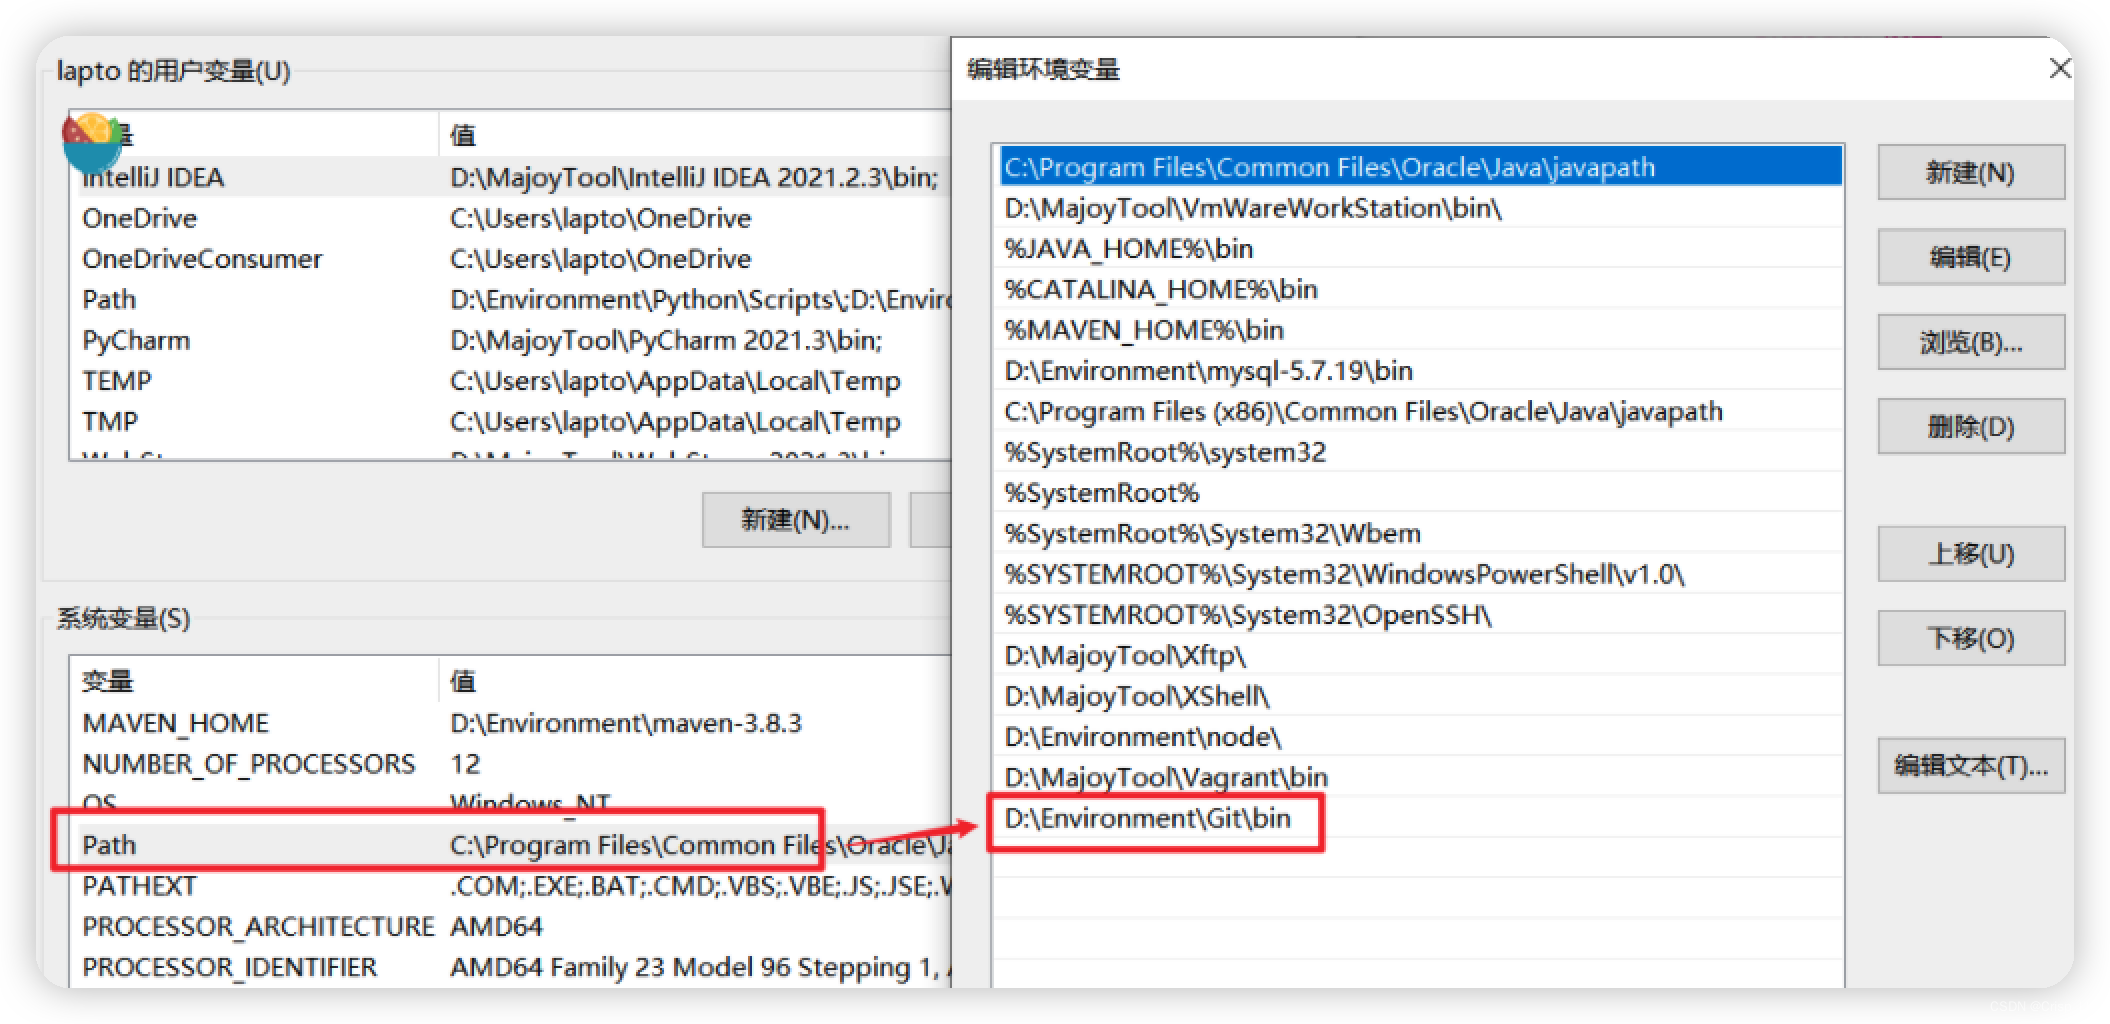2110x1024 pixels.
Task: Select the TEMP user variable row
Action: (x=510, y=381)
